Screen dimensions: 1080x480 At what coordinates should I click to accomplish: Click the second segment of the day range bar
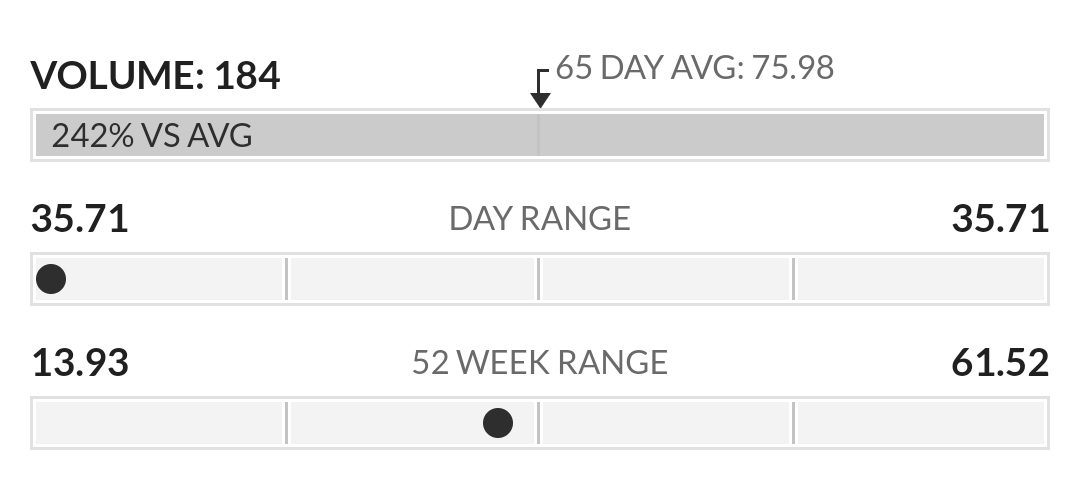pyautogui.click(x=412, y=279)
